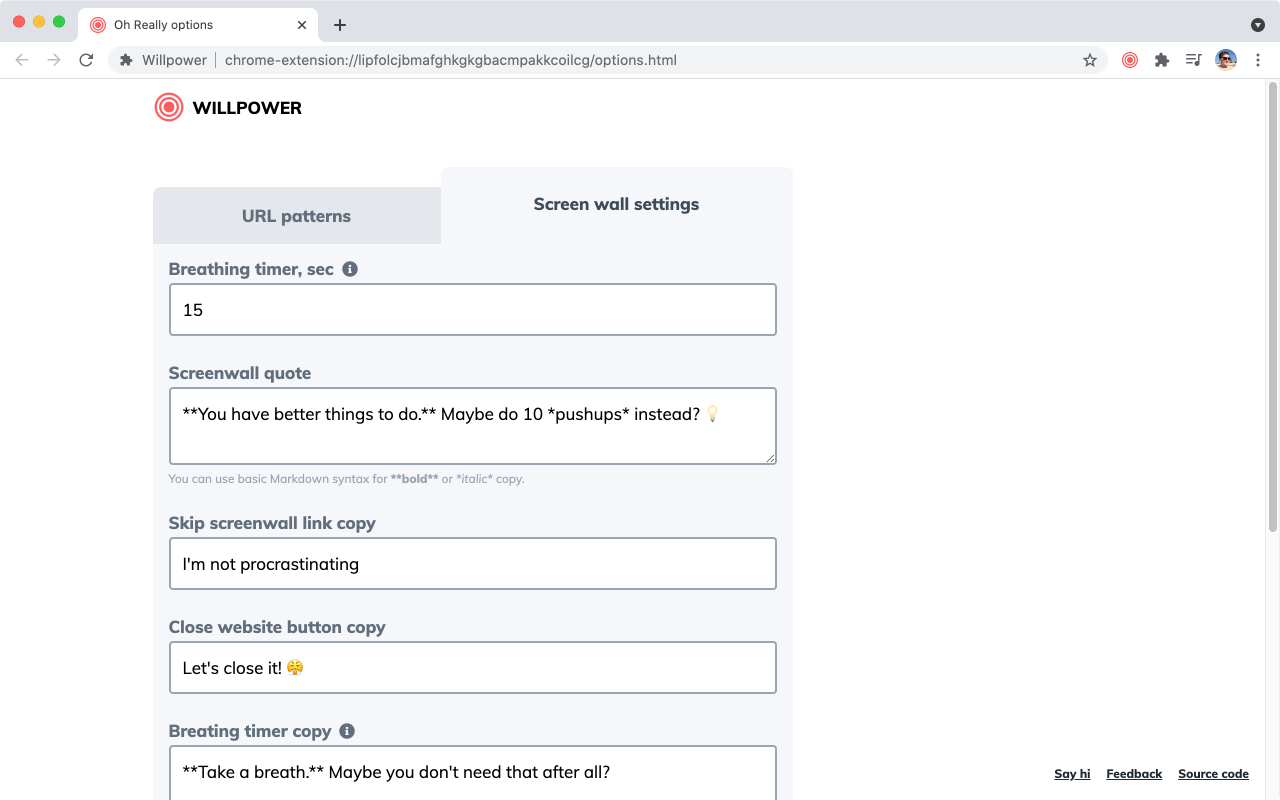Open the media controls icon
Screen dimensions: 1280x800
1194,60
